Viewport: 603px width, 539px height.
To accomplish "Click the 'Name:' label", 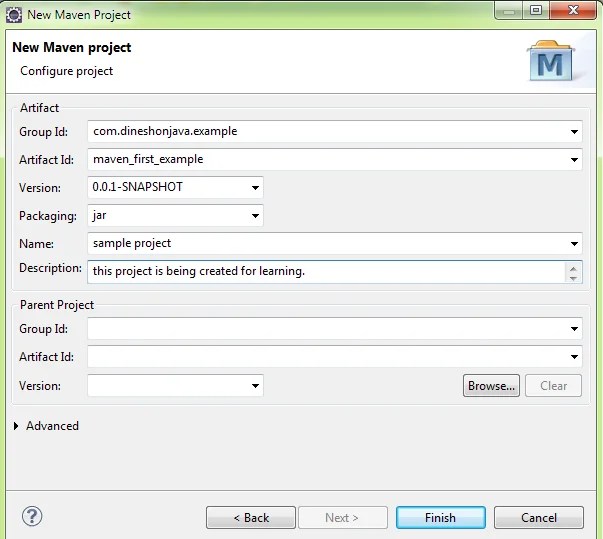I will click(x=37, y=244).
